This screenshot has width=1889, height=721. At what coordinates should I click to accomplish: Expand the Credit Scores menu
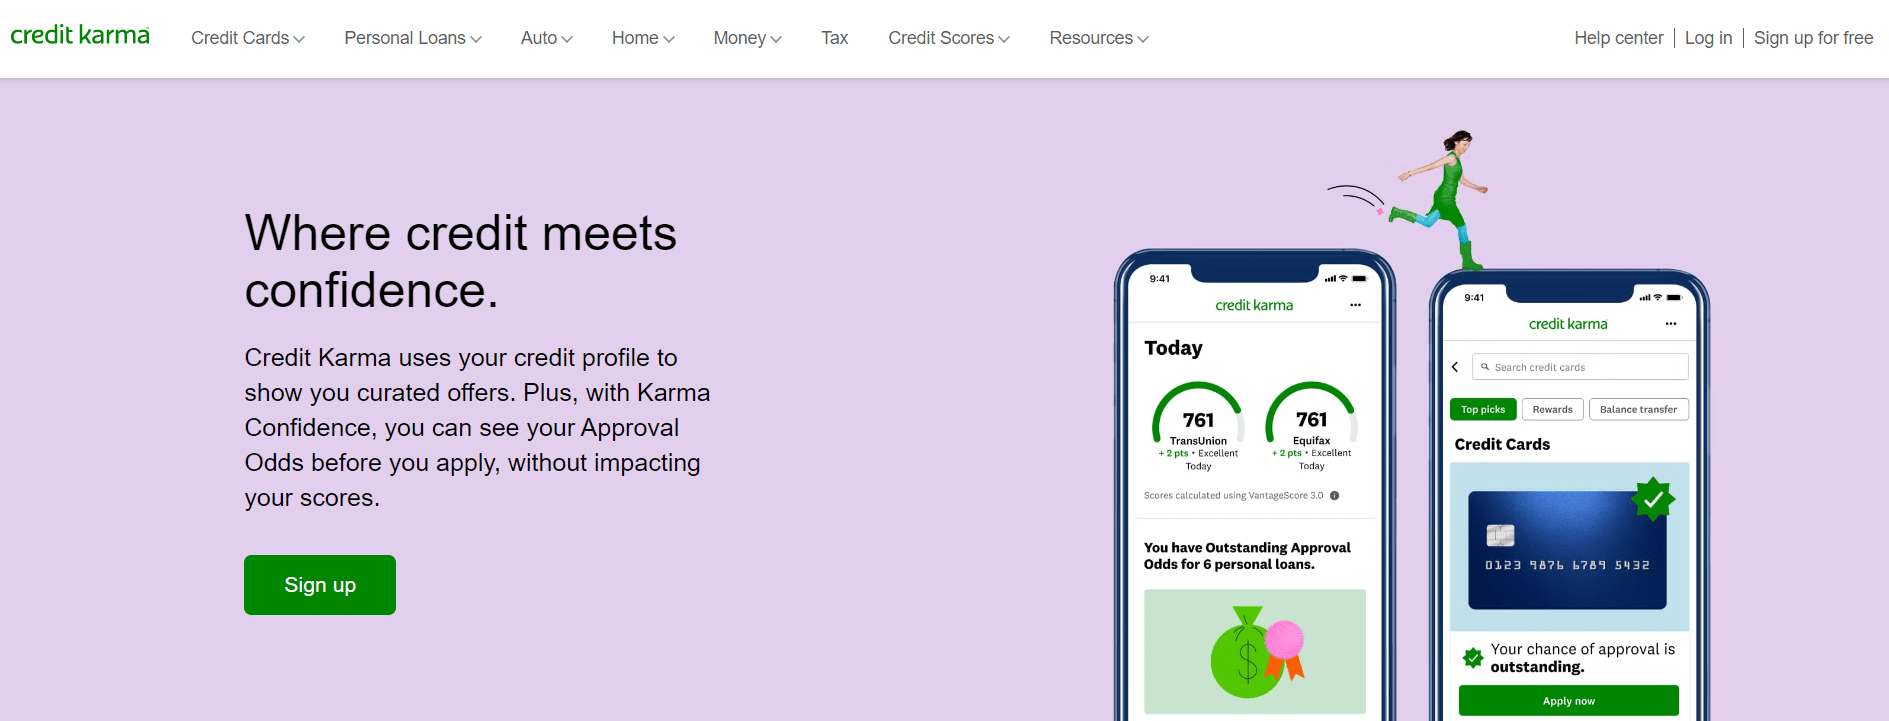pyautogui.click(x=949, y=38)
